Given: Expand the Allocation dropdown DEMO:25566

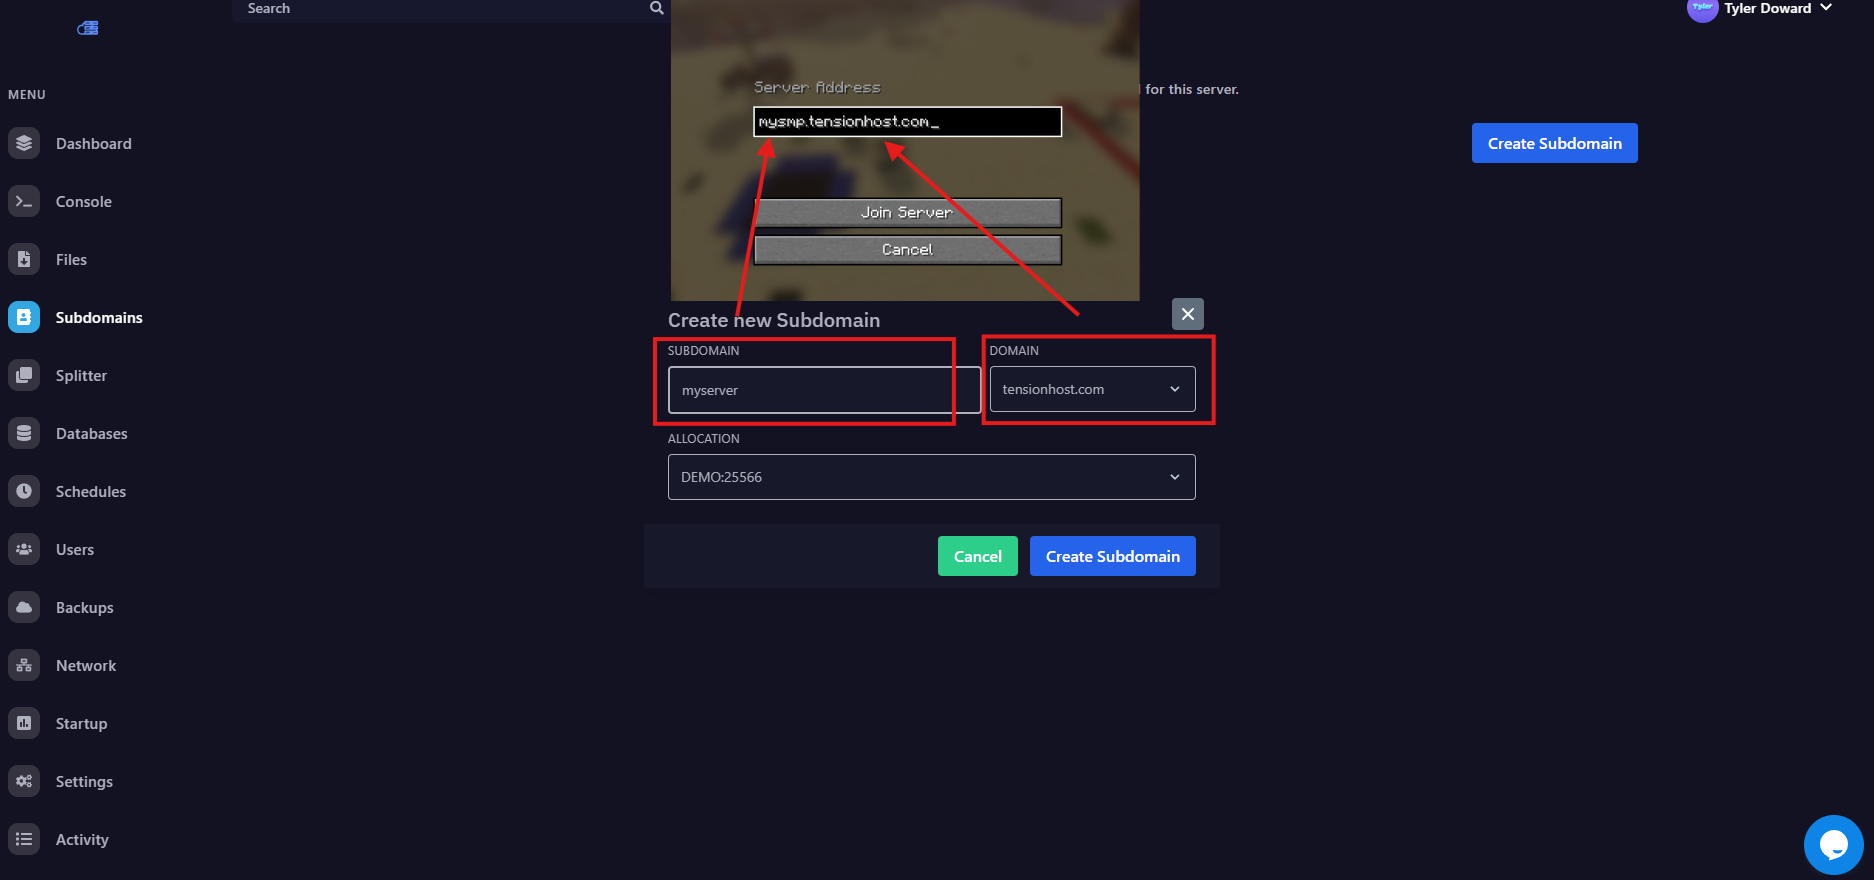Looking at the screenshot, I should coord(931,477).
